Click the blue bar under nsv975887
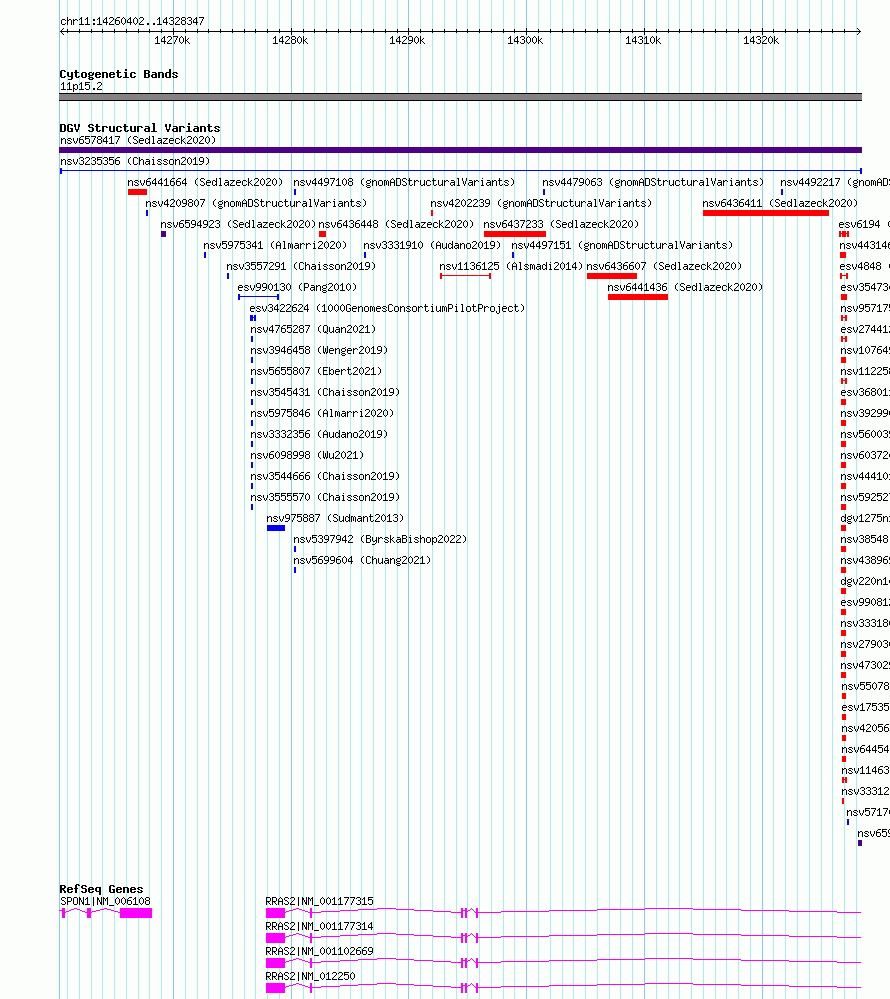Image resolution: width=890 pixels, height=999 pixels. [x=276, y=528]
